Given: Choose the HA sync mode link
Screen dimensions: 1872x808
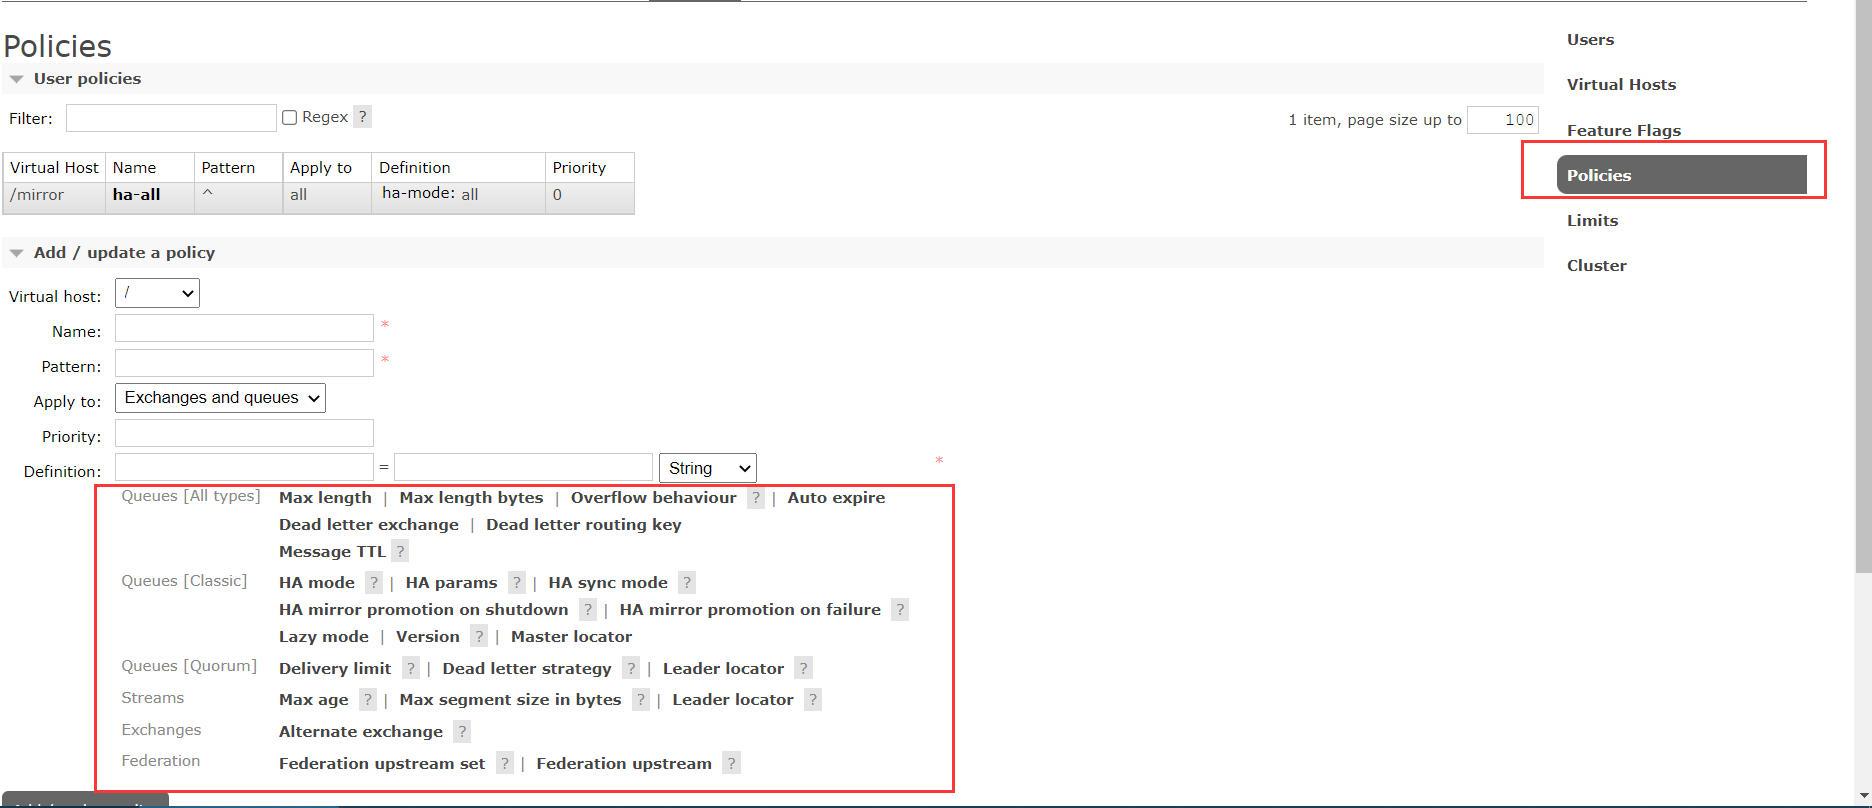Looking at the screenshot, I should point(608,583).
